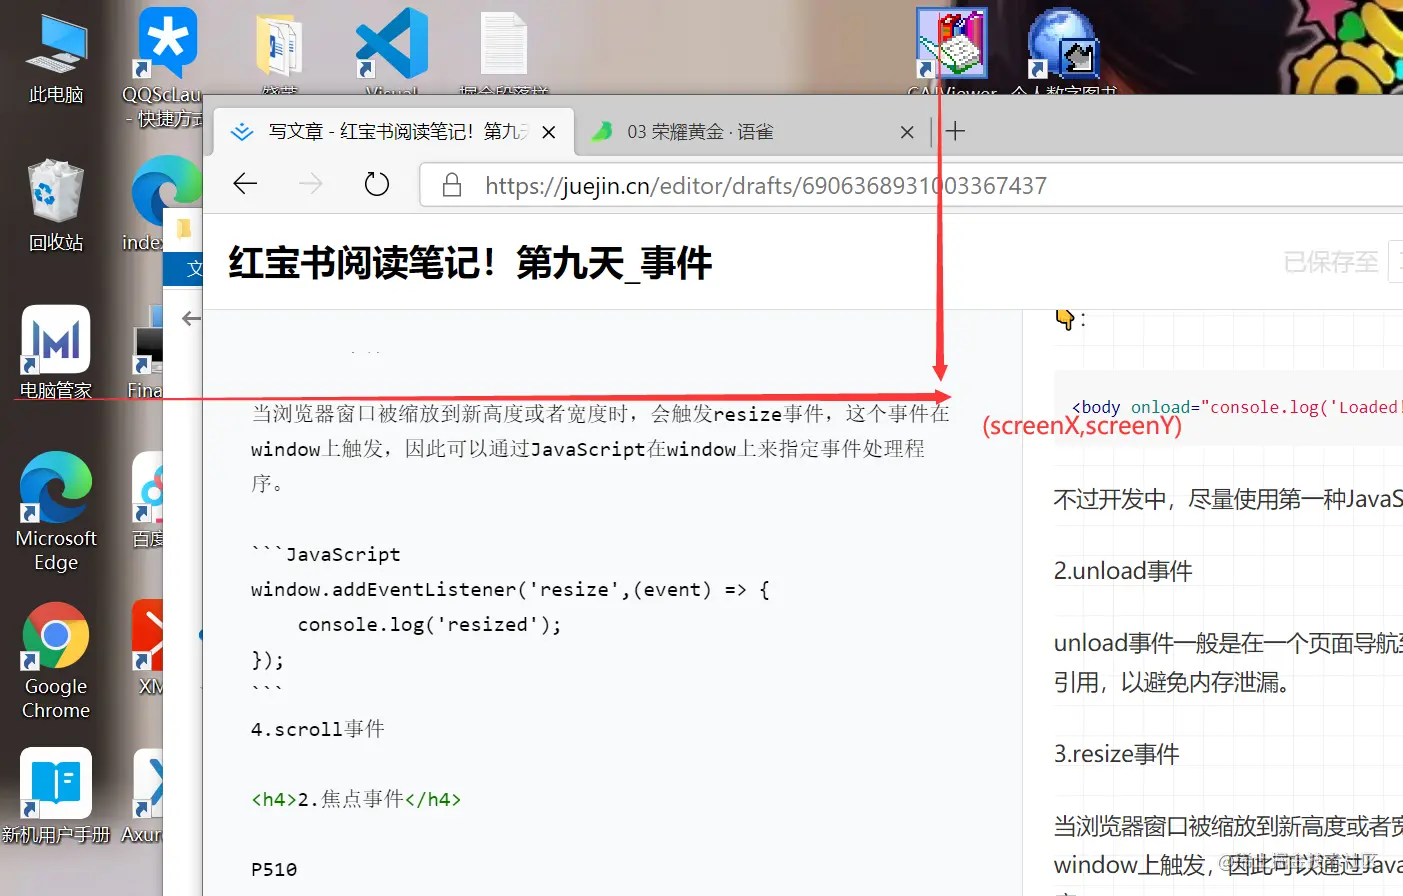Click preview paragraph starting unload事件一般是

pos(1228,662)
